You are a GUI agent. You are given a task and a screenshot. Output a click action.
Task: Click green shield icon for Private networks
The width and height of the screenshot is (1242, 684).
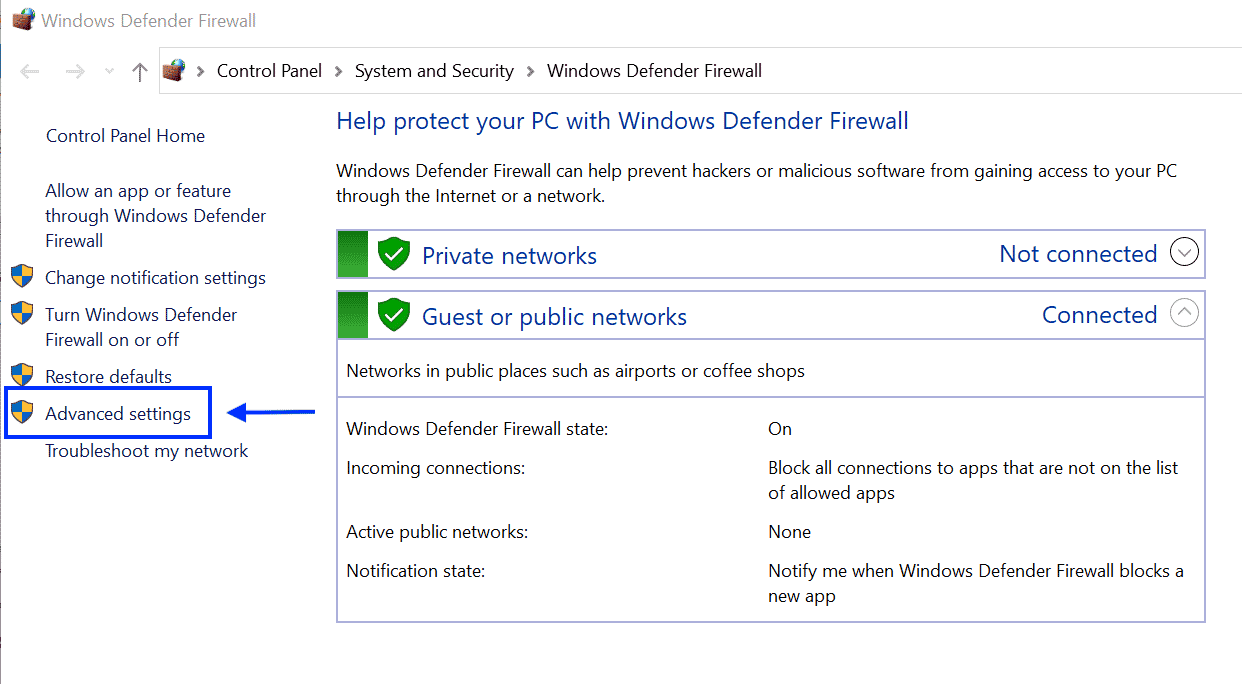[x=394, y=254]
